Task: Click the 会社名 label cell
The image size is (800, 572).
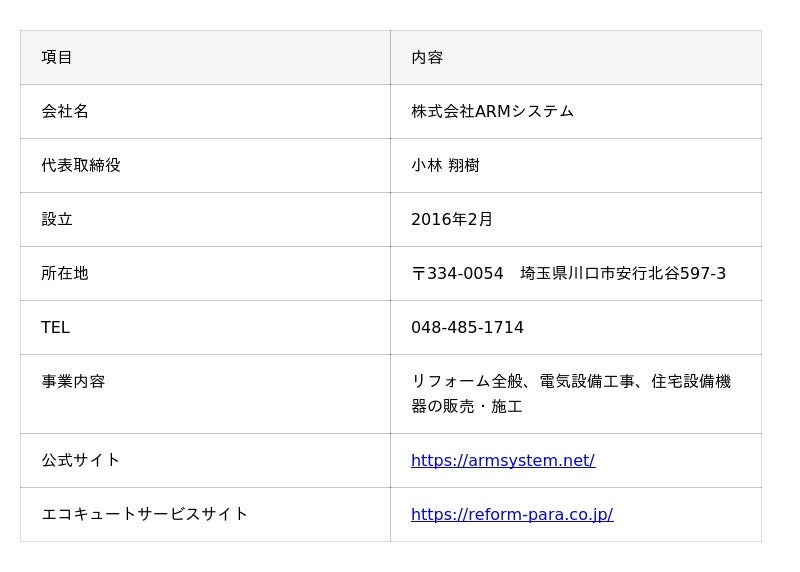Action: pyautogui.click(x=205, y=112)
